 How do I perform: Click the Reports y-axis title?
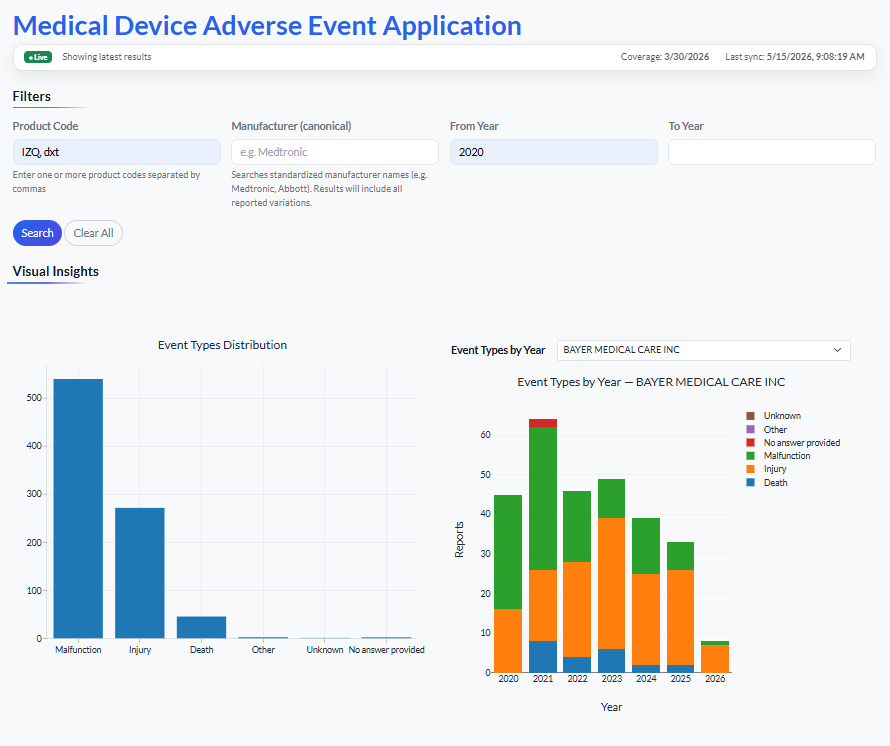pyautogui.click(x=459, y=540)
